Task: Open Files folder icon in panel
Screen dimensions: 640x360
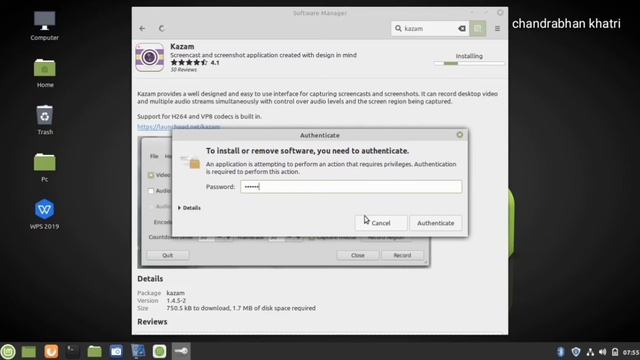Action: (x=95, y=351)
